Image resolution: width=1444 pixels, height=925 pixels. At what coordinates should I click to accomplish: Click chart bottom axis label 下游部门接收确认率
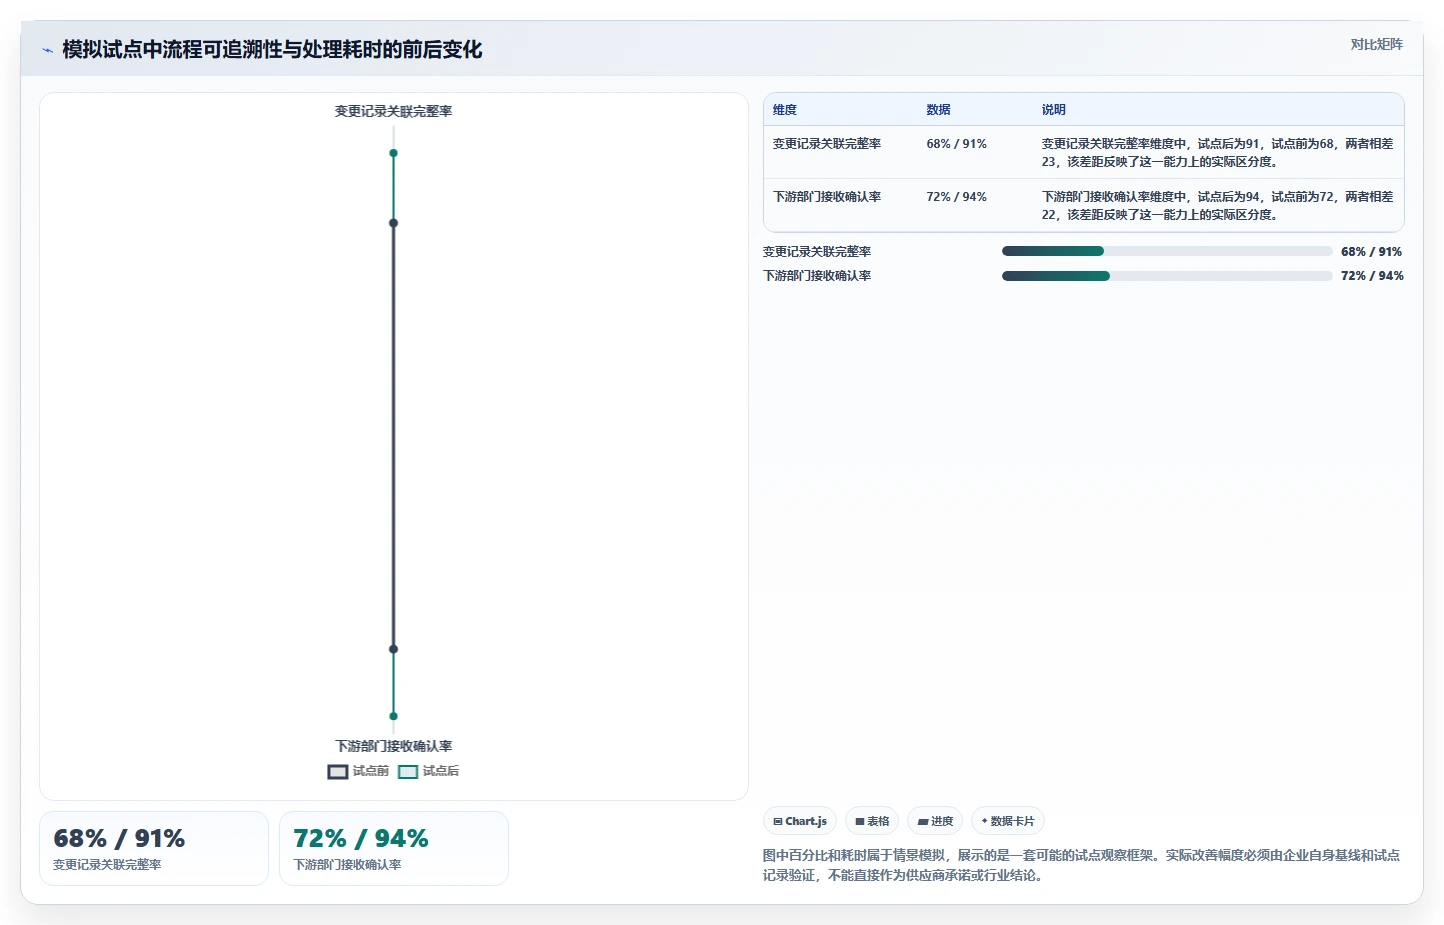pos(393,746)
